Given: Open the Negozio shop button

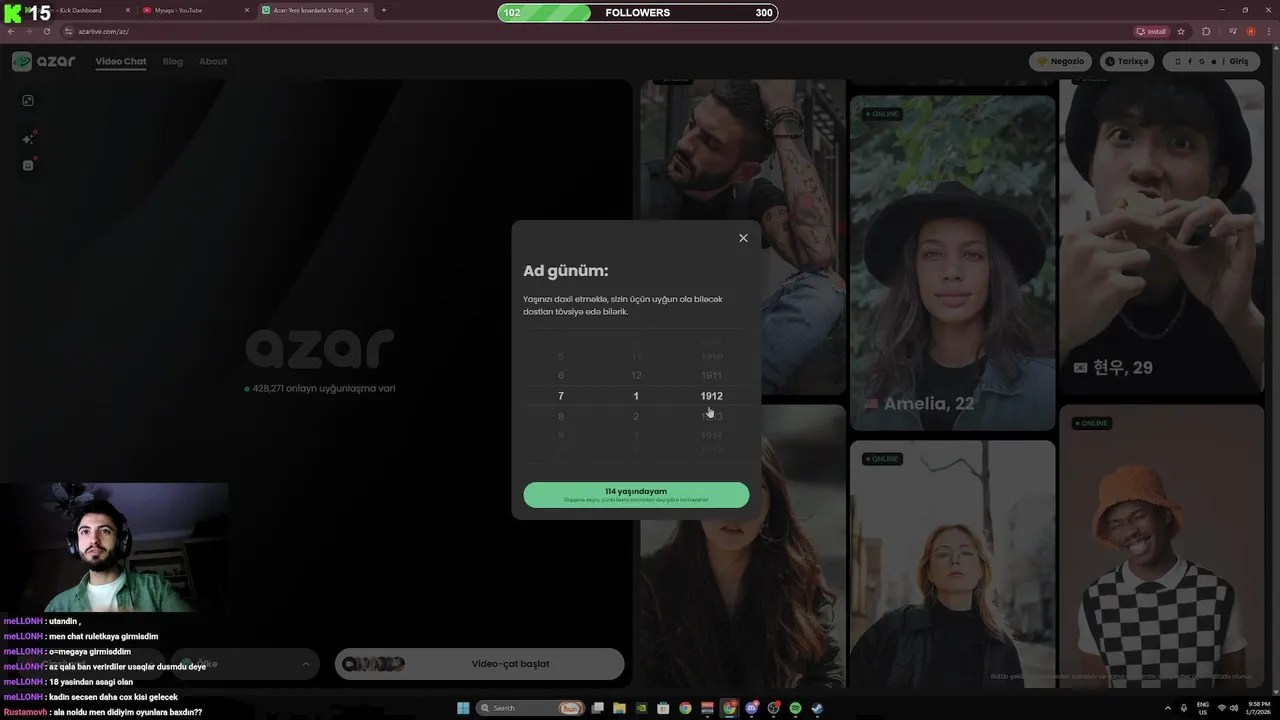Looking at the screenshot, I should [1060, 61].
